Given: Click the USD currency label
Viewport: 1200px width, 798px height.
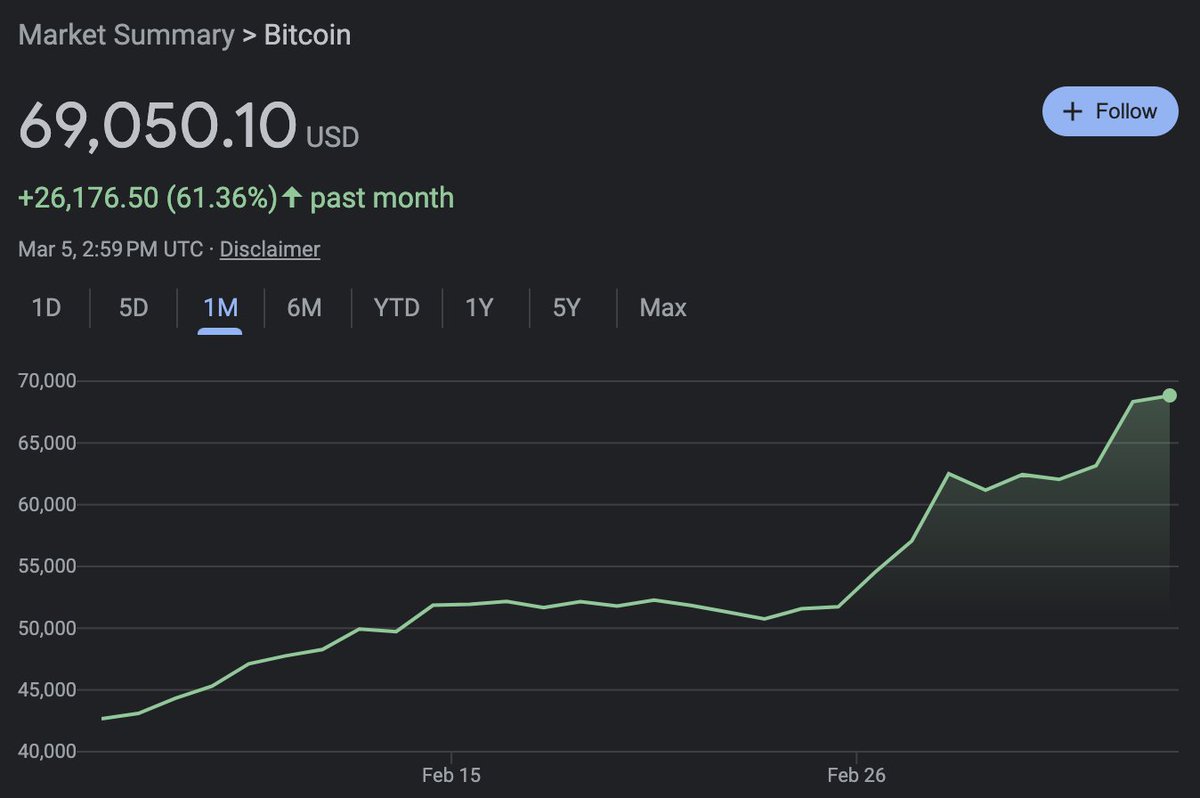Looking at the screenshot, I should click(332, 137).
